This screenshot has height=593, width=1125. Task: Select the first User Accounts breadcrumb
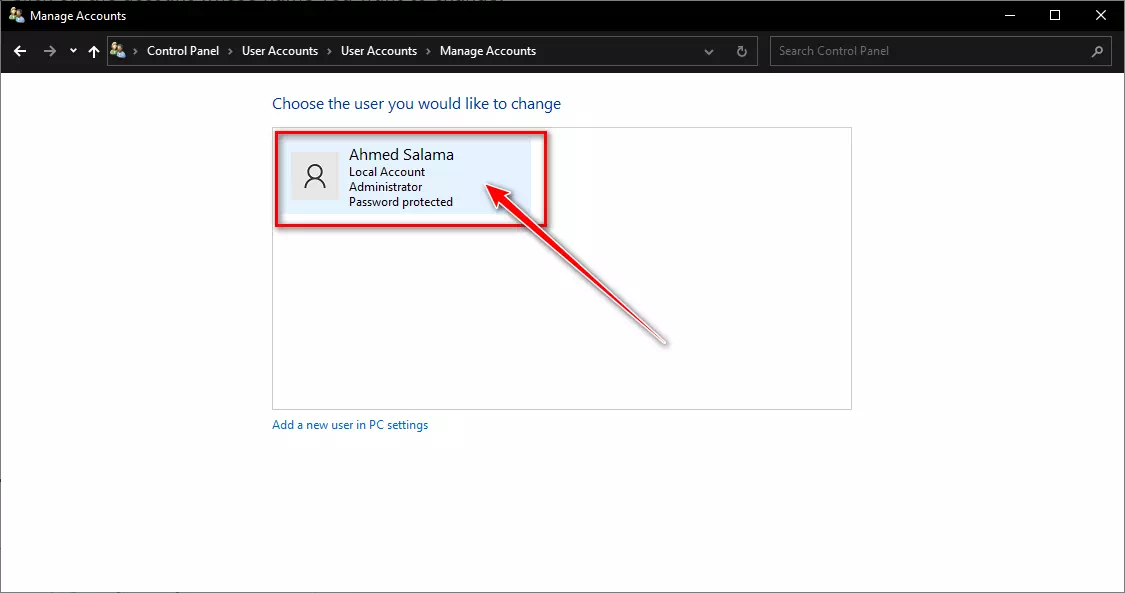tap(280, 51)
